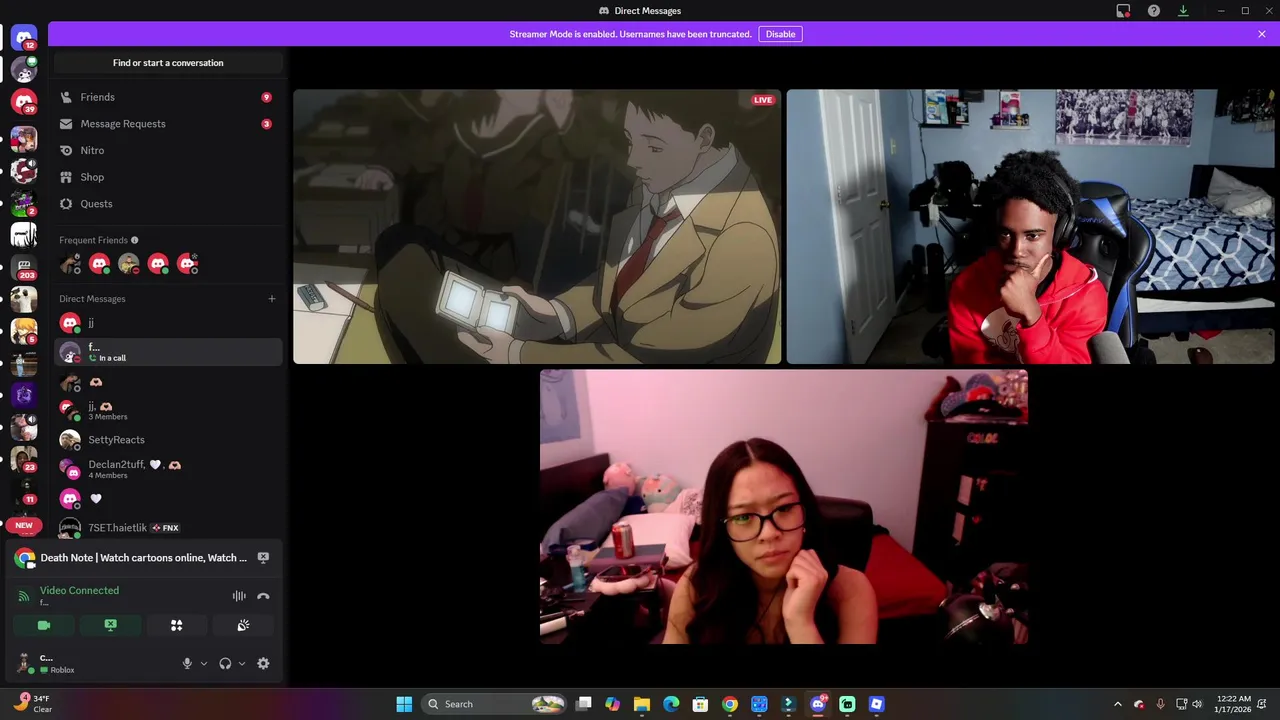Open File Explorer from taskbar
Viewport: 1280px width, 720px height.
pos(642,704)
